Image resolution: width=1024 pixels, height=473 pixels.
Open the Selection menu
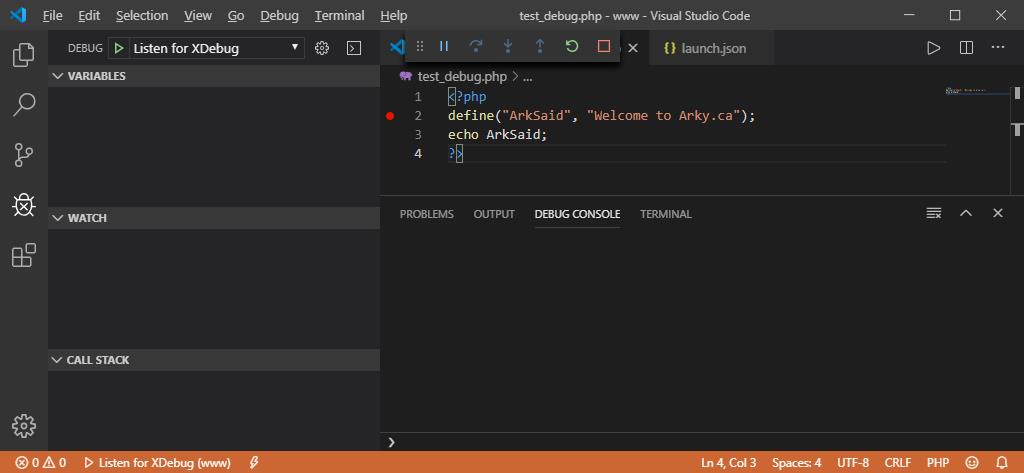(x=142, y=15)
